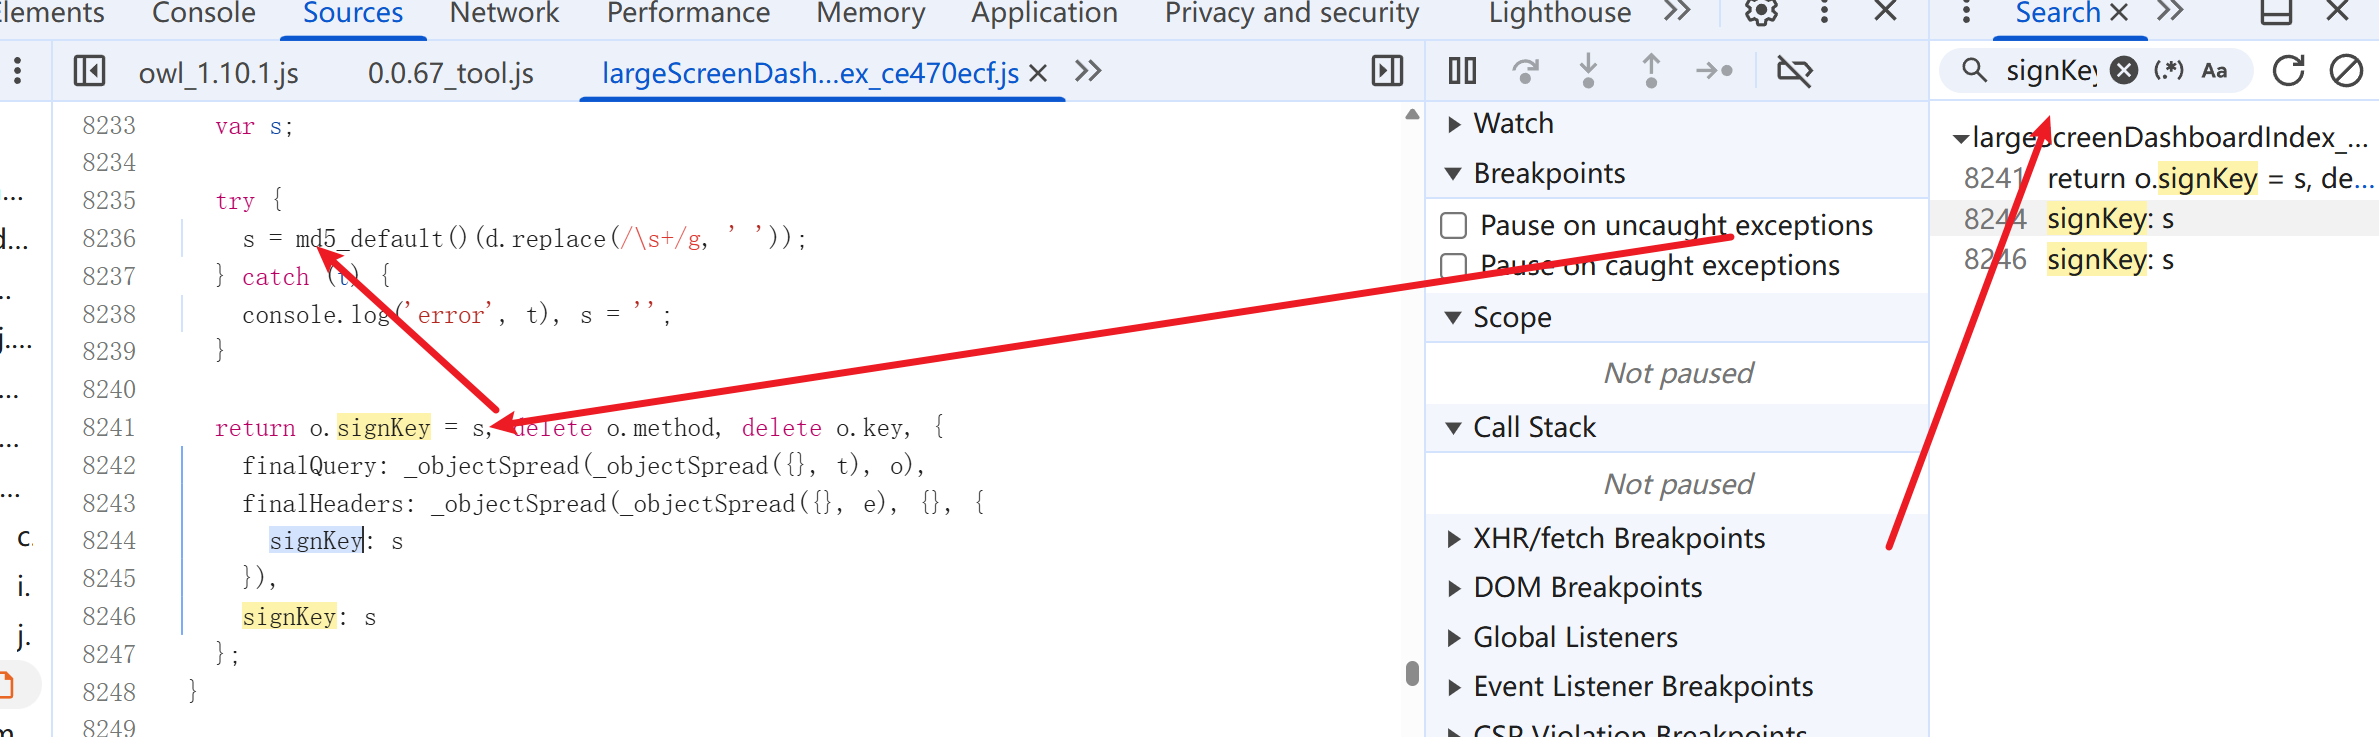
Task: Toggle regular expression search option
Action: pyautogui.click(x=2168, y=71)
